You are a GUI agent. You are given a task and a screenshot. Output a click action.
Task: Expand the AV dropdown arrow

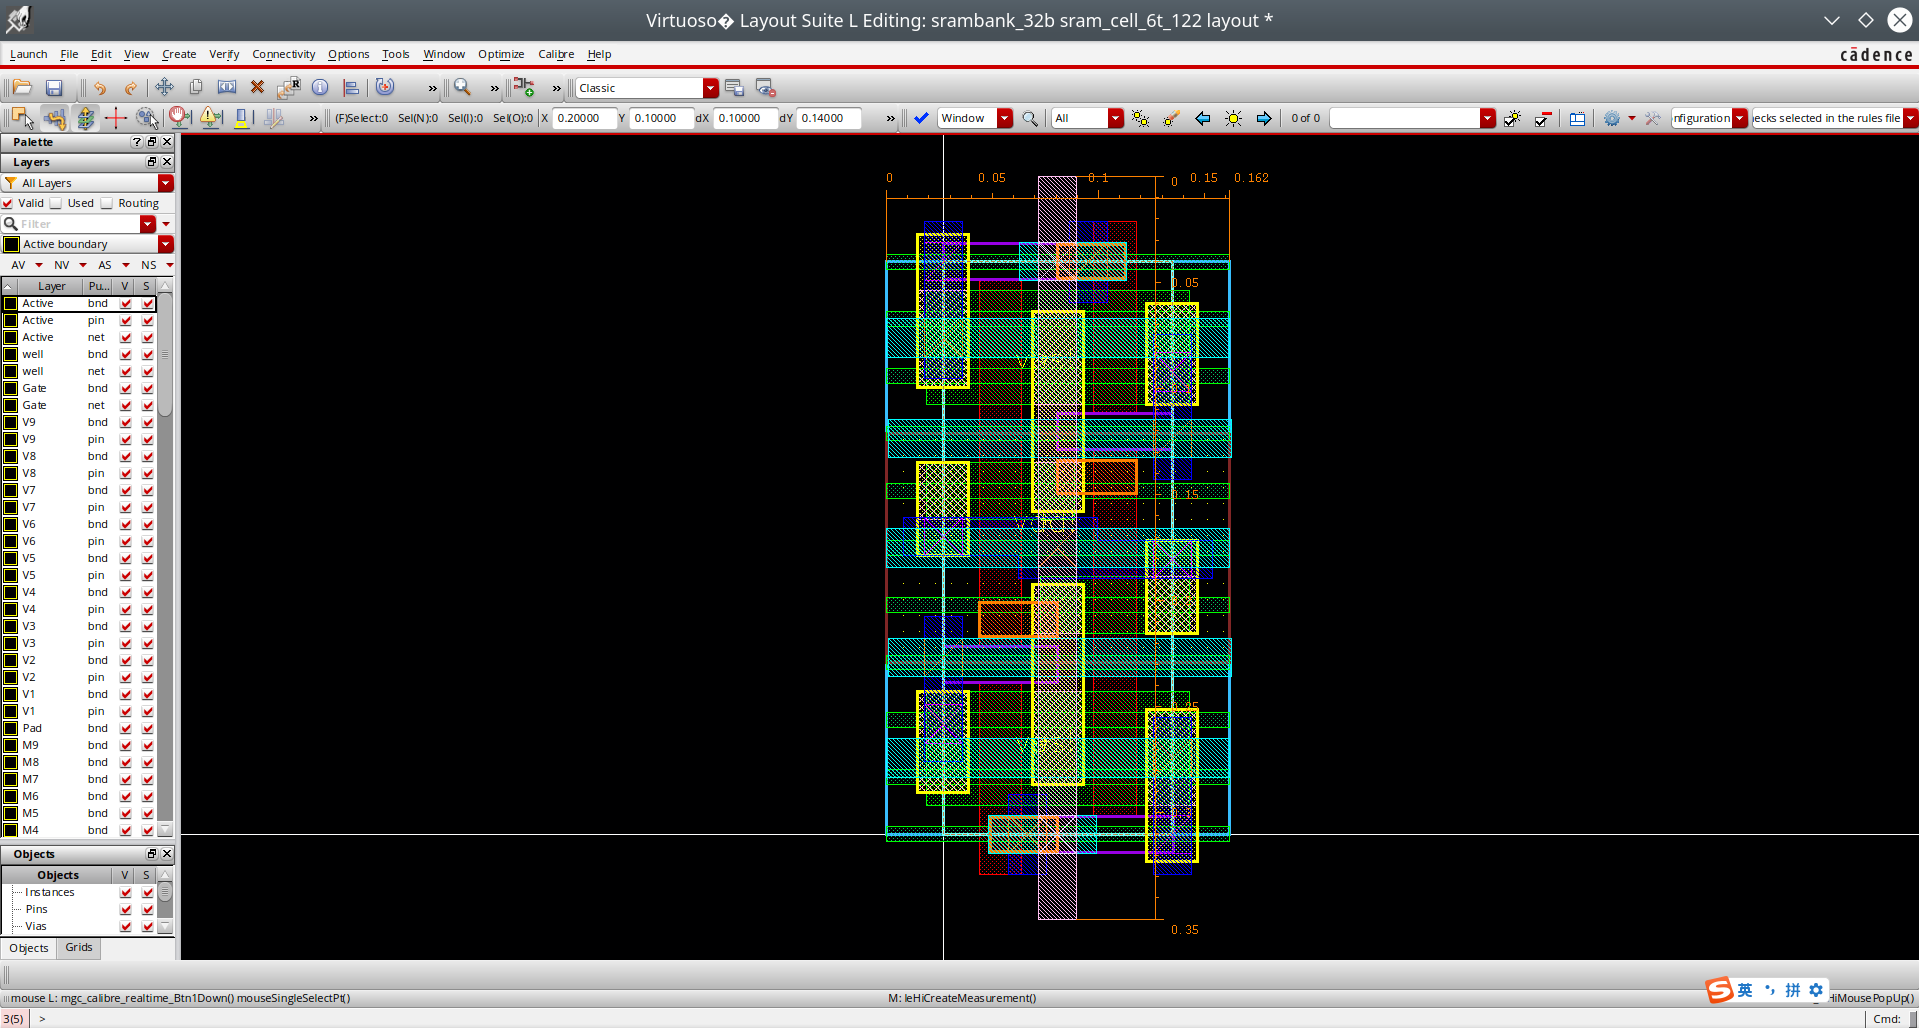coord(39,265)
